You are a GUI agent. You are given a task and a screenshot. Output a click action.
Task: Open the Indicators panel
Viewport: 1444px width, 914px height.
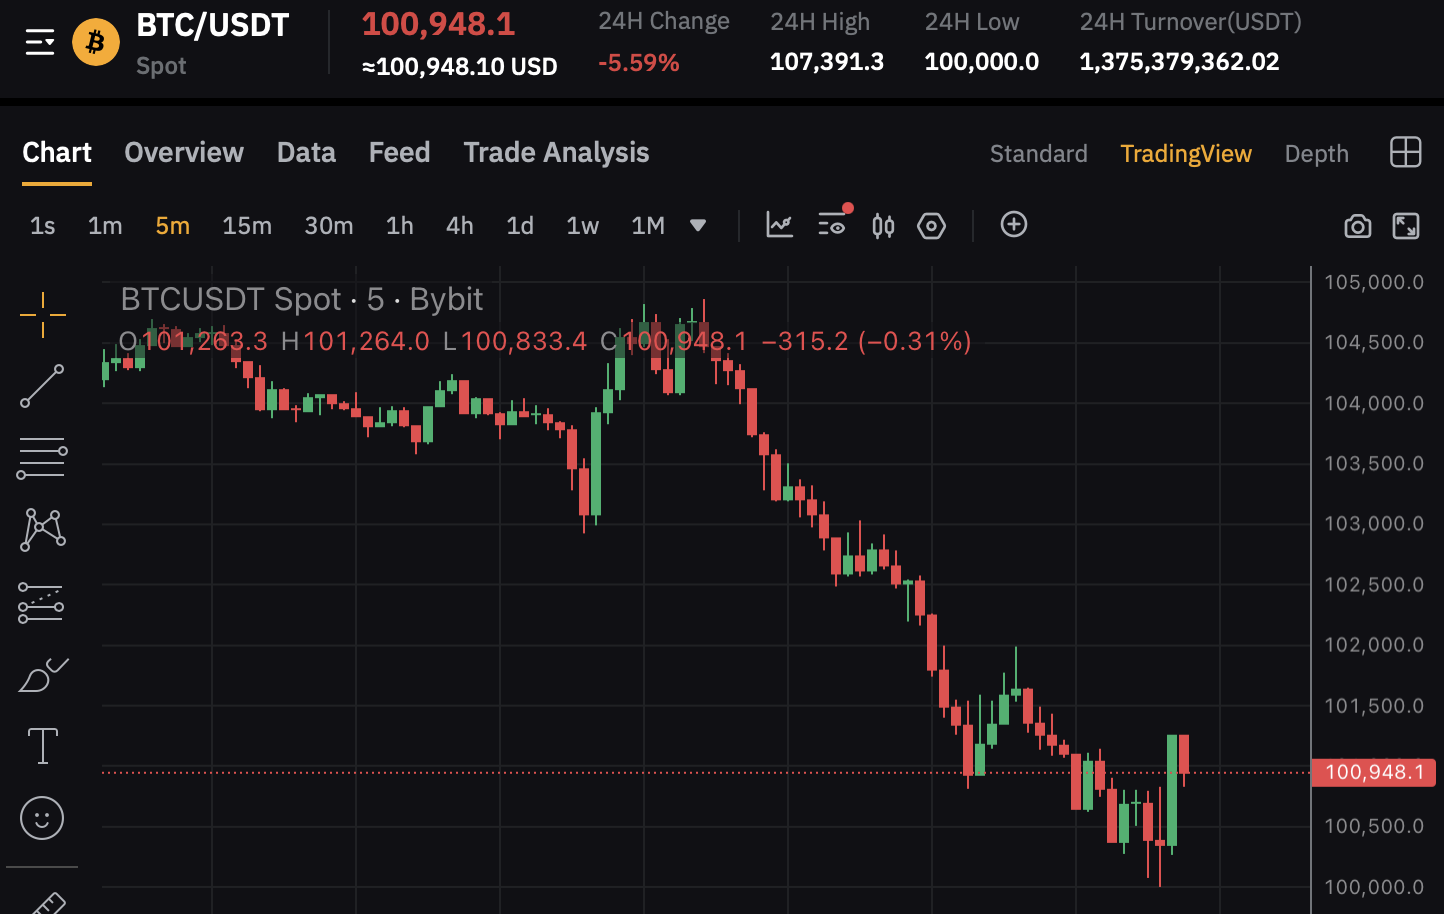point(780,225)
